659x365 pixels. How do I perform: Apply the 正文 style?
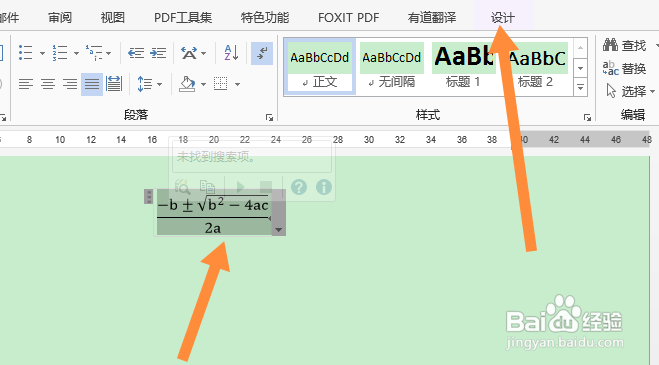[320, 66]
